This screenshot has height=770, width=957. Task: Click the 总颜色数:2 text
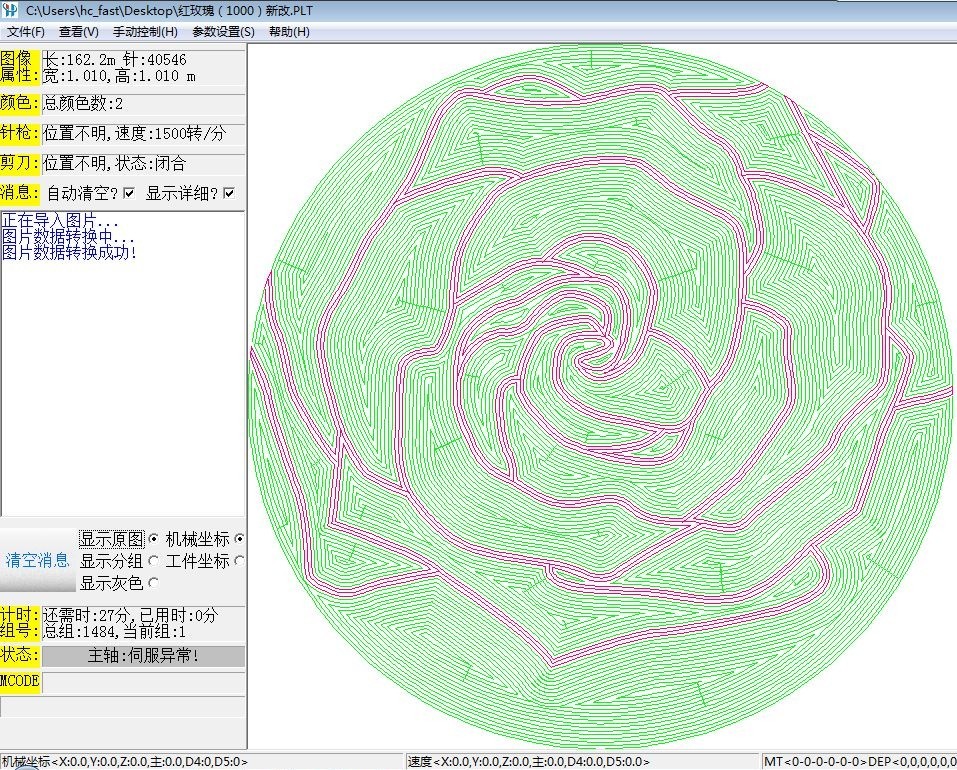[83, 104]
